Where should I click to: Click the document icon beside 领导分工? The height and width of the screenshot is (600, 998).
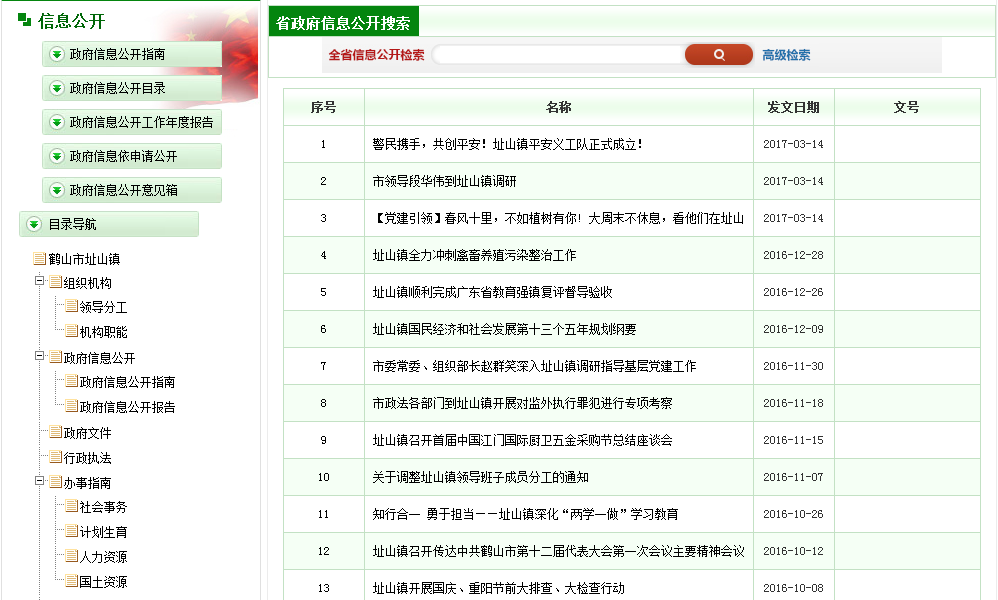click(x=71, y=307)
